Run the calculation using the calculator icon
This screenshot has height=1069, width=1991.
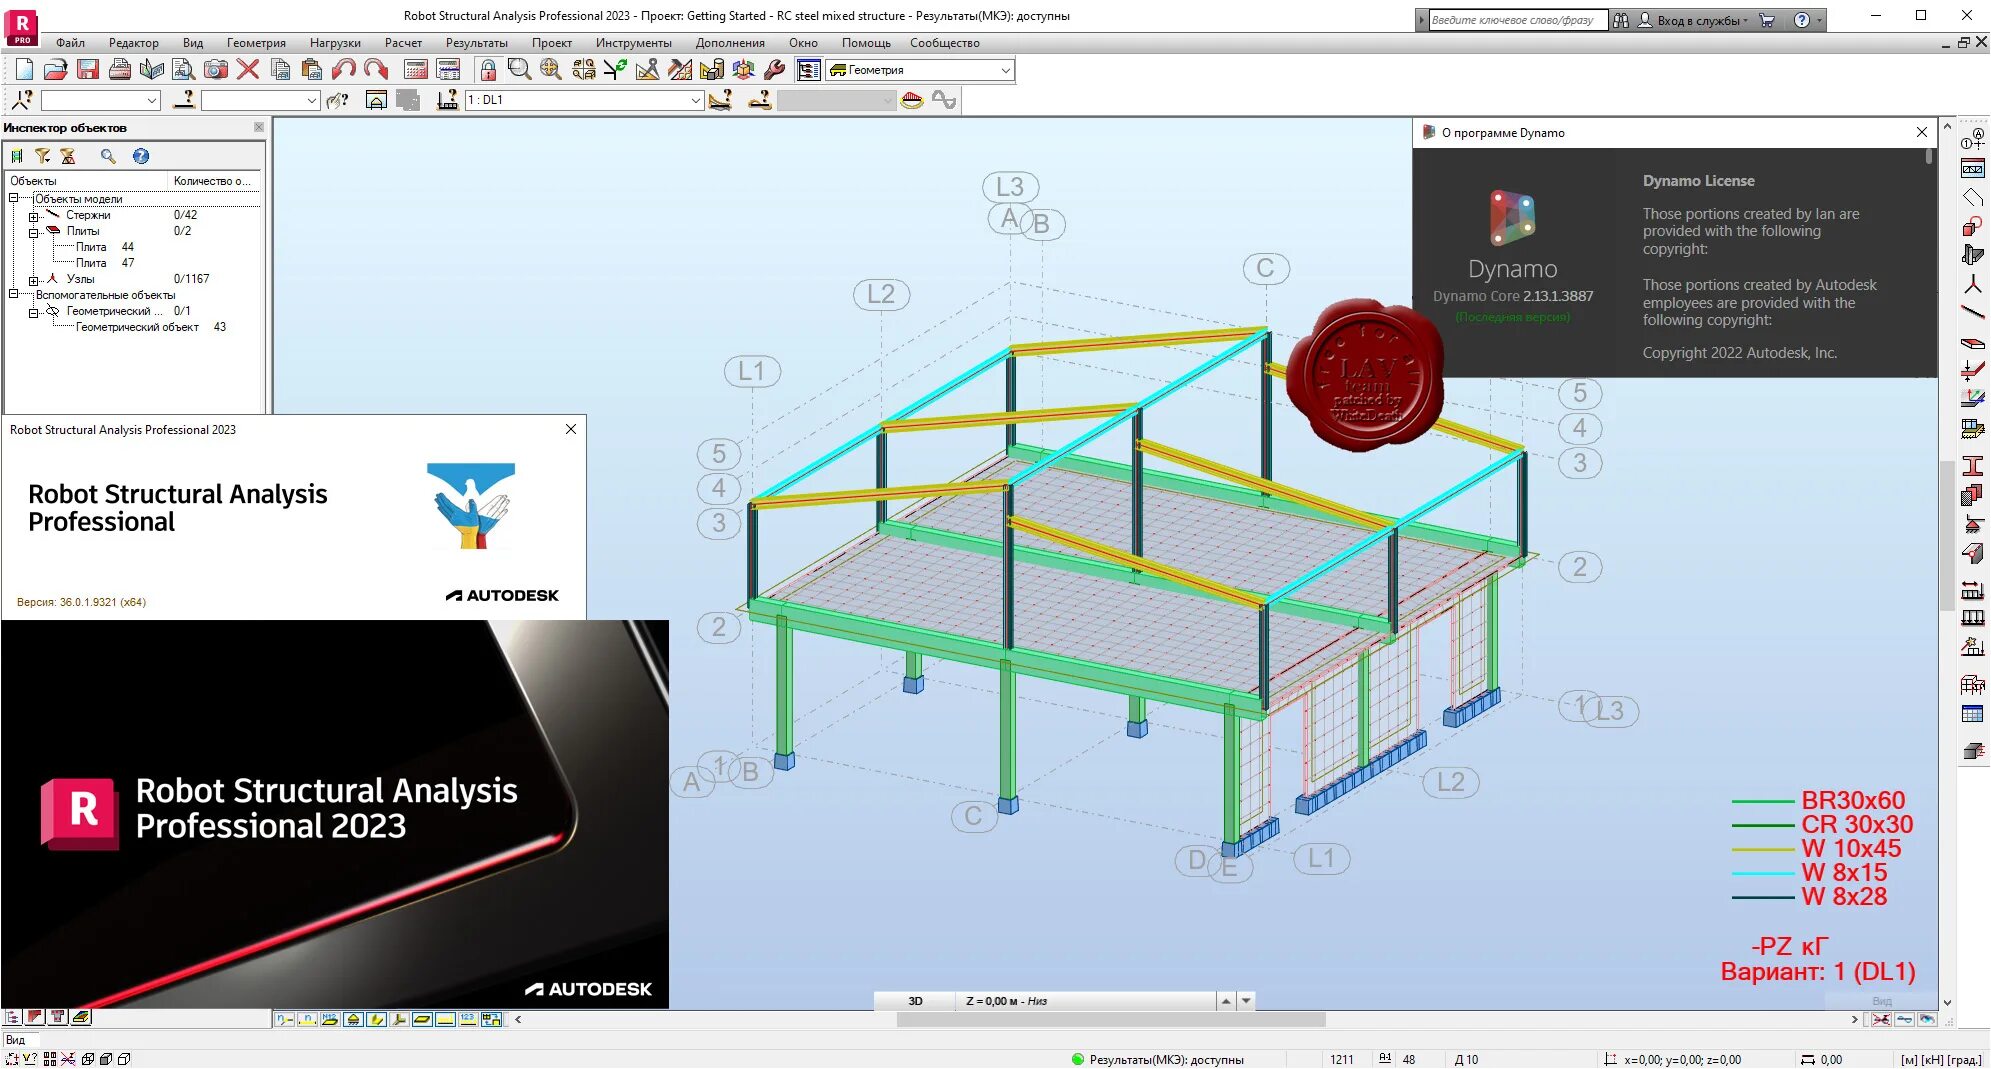(x=416, y=69)
